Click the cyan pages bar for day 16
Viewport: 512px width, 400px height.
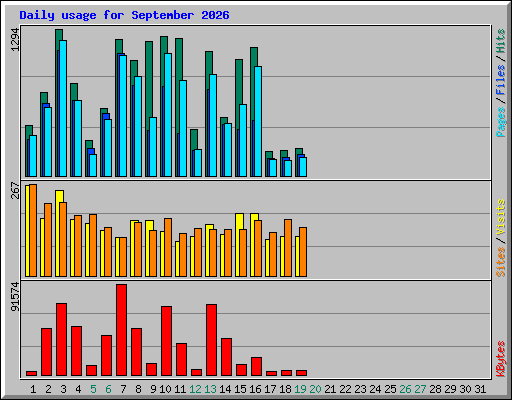[x=258, y=121]
